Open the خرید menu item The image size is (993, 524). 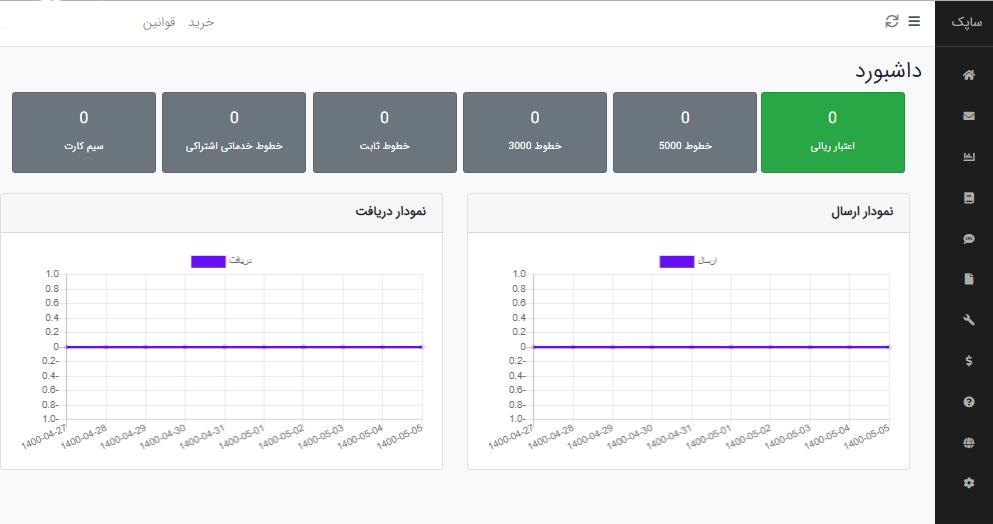(x=202, y=22)
